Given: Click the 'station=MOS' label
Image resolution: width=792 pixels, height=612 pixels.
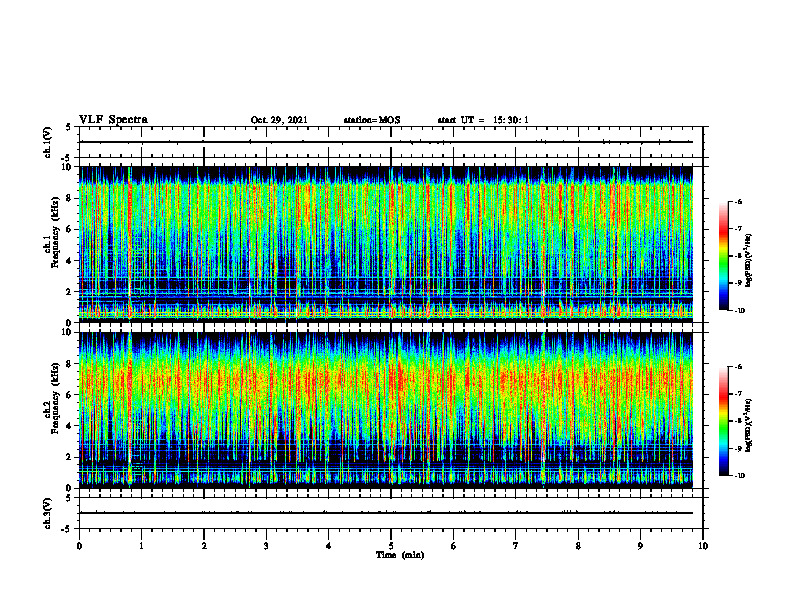Looking at the screenshot, I should [372, 120].
